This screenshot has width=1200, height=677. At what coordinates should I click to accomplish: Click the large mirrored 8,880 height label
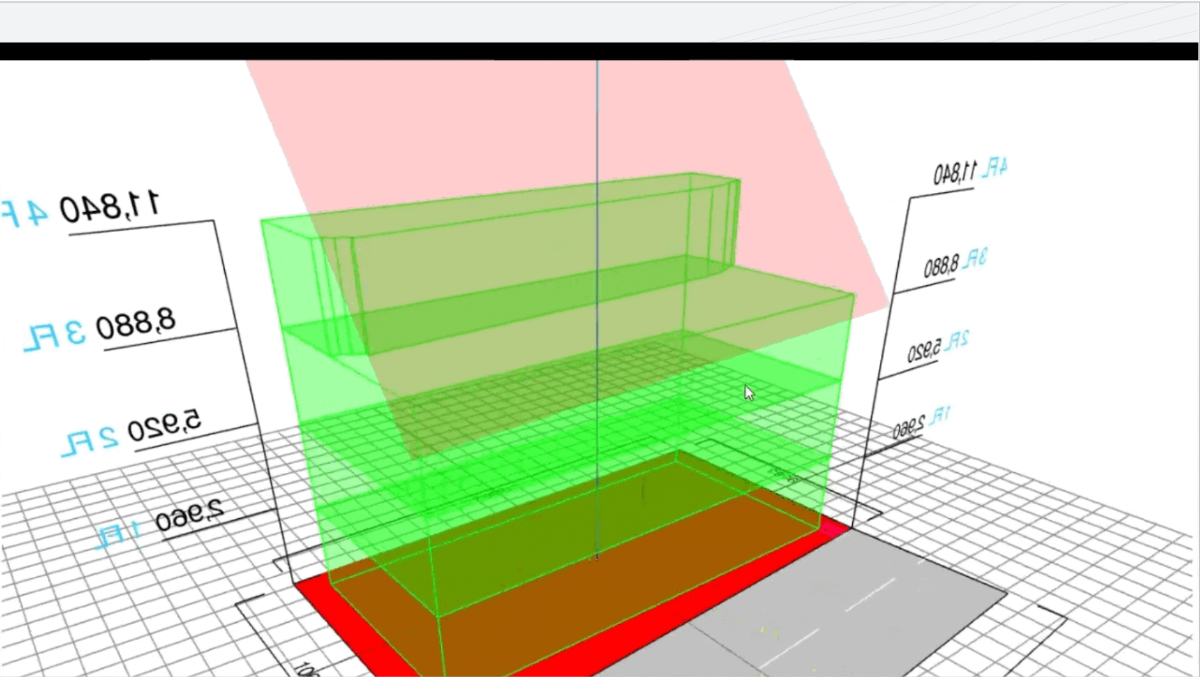(136, 324)
